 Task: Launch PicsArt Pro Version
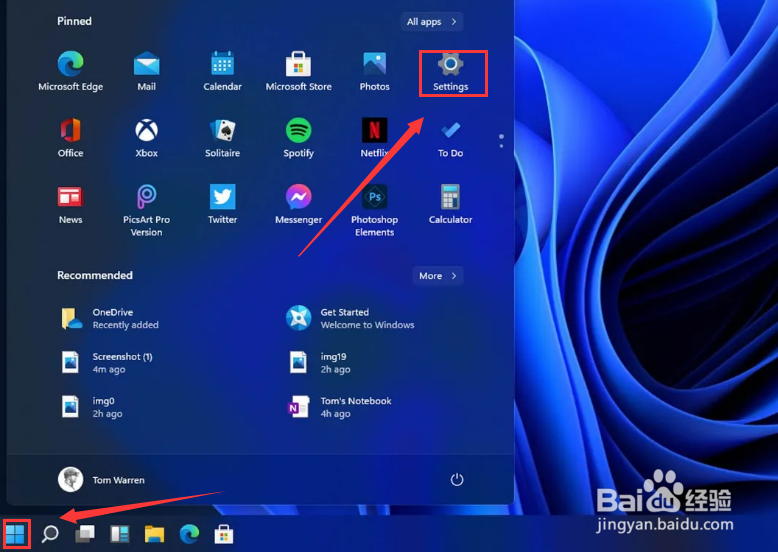point(146,210)
